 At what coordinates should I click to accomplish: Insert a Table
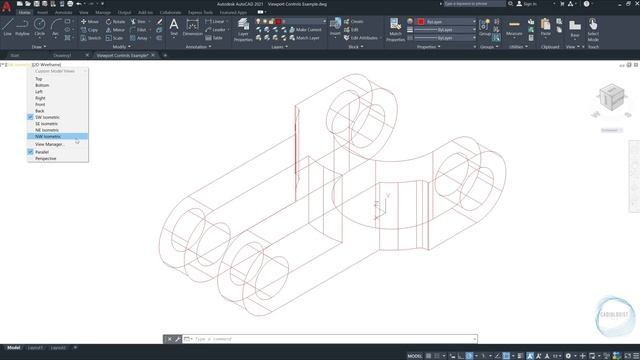[214, 38]
